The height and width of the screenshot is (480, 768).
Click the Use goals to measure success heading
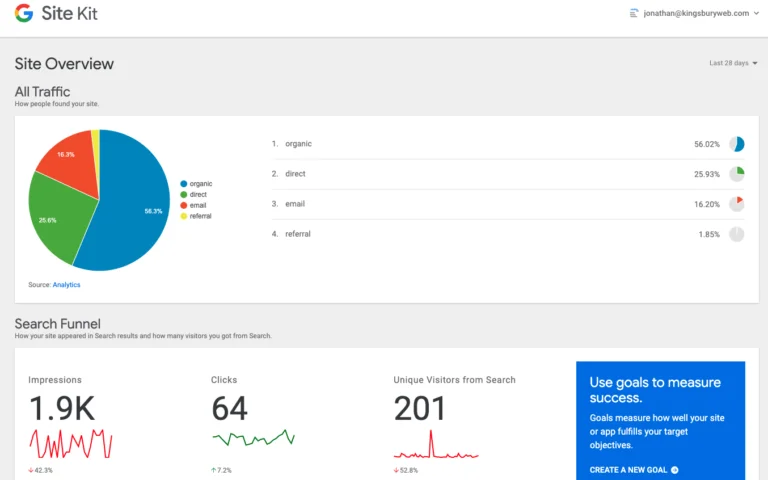[655, 390]
